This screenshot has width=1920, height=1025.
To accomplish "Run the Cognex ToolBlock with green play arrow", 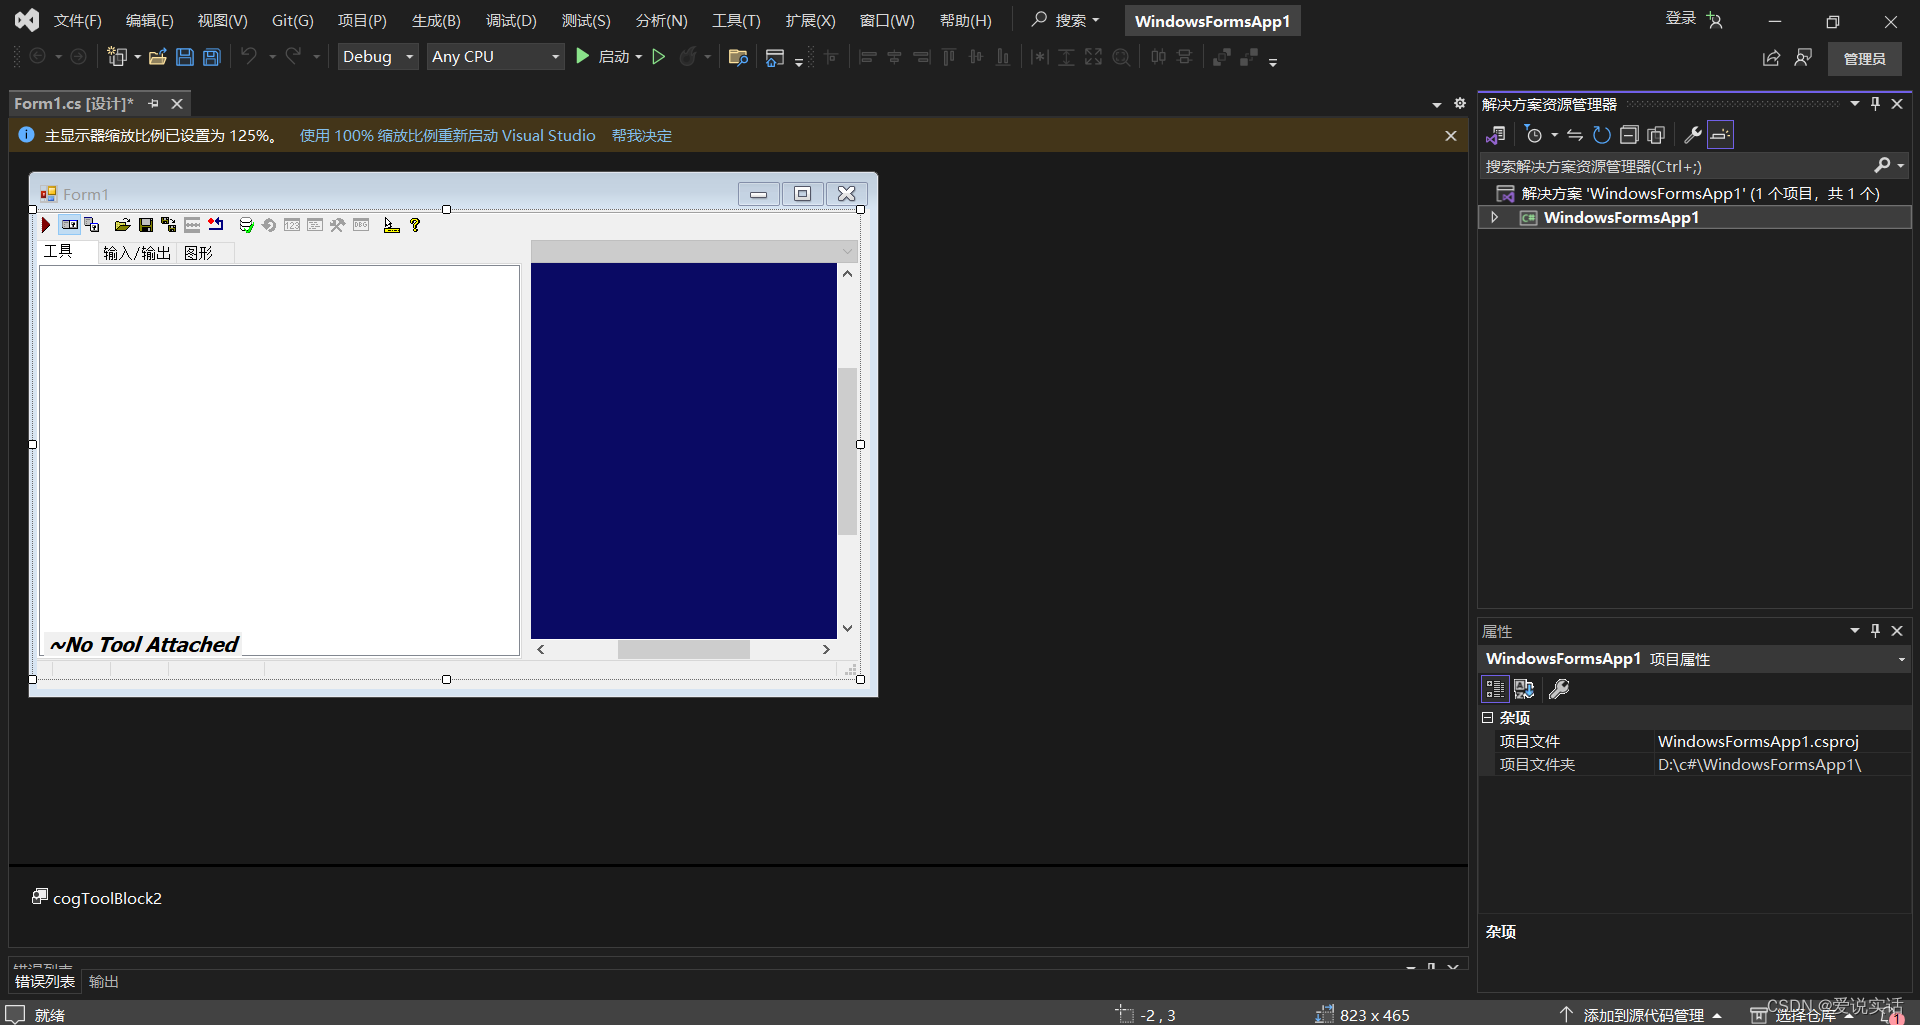I will coord(45,224).
